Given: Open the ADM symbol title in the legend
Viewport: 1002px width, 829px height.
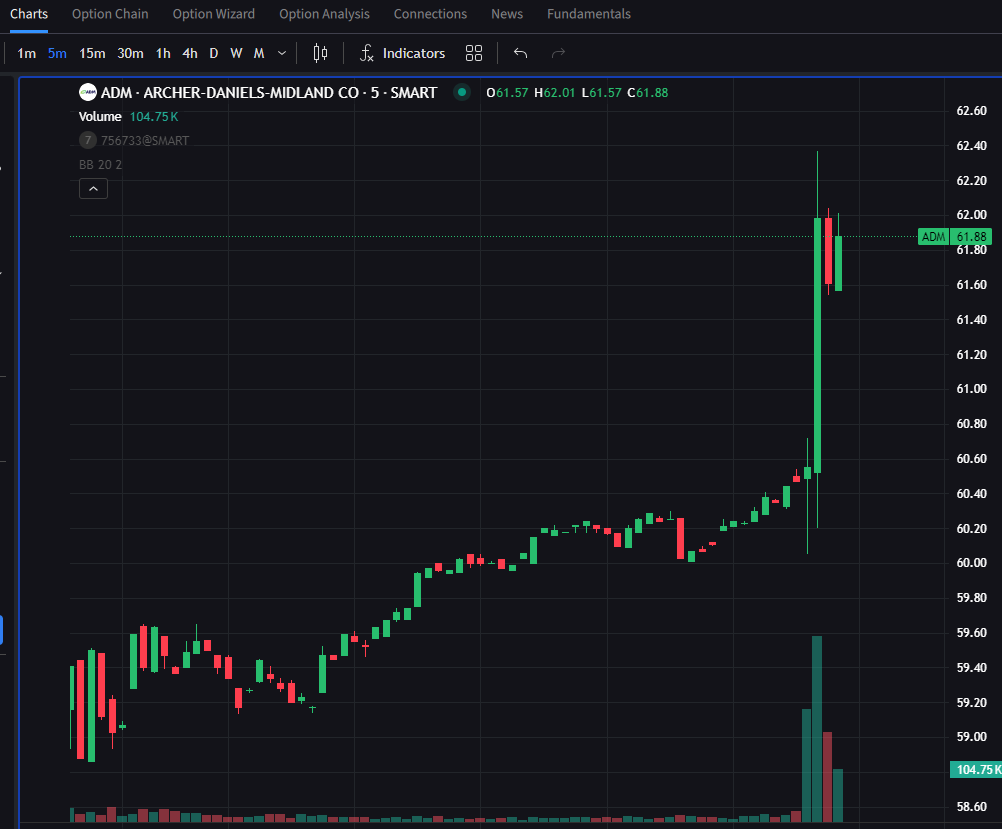Looking at the screenshot, I should 268,93.
